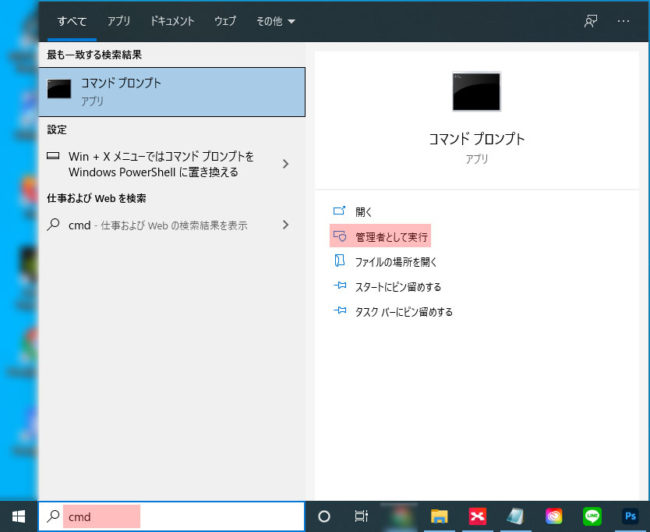Expand arrow beside Win + X setting

tap(285, 164)
